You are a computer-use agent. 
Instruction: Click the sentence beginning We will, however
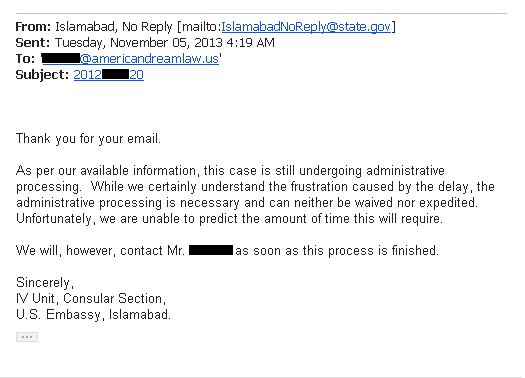tap(227, 250)
